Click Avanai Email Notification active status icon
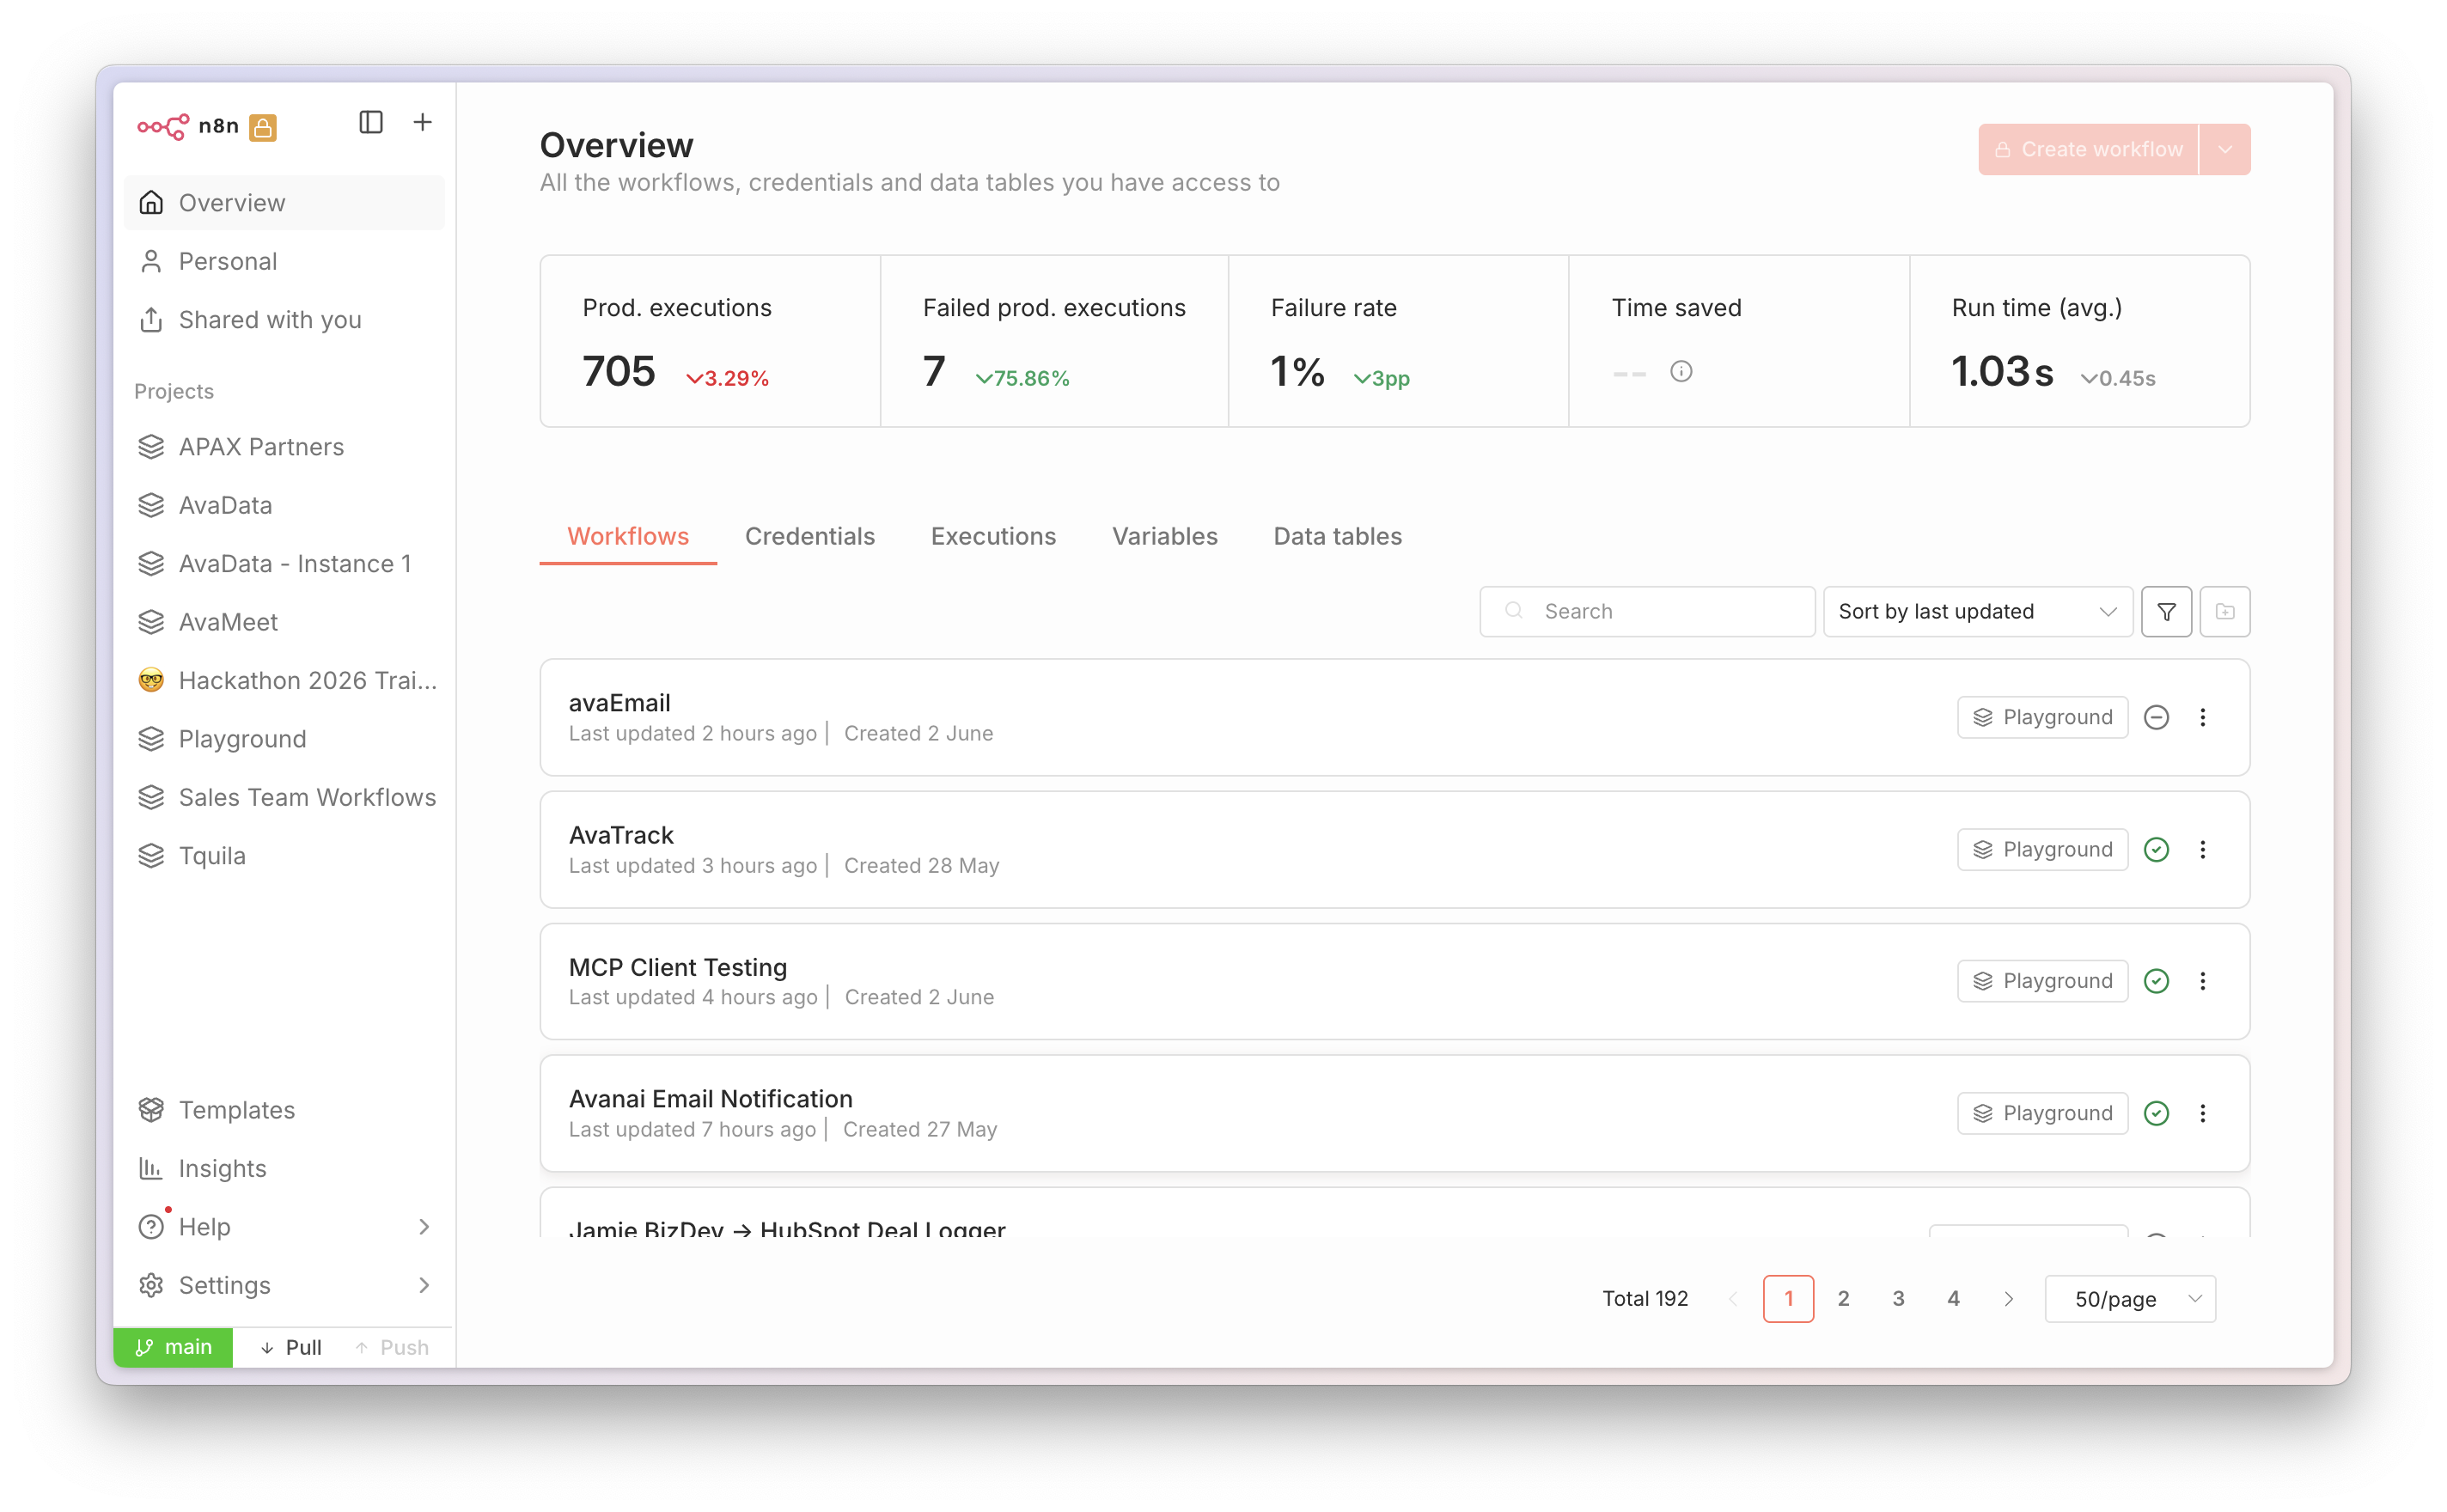This screenshot has height=1512, width=2447. [x=2157, y=1114]
